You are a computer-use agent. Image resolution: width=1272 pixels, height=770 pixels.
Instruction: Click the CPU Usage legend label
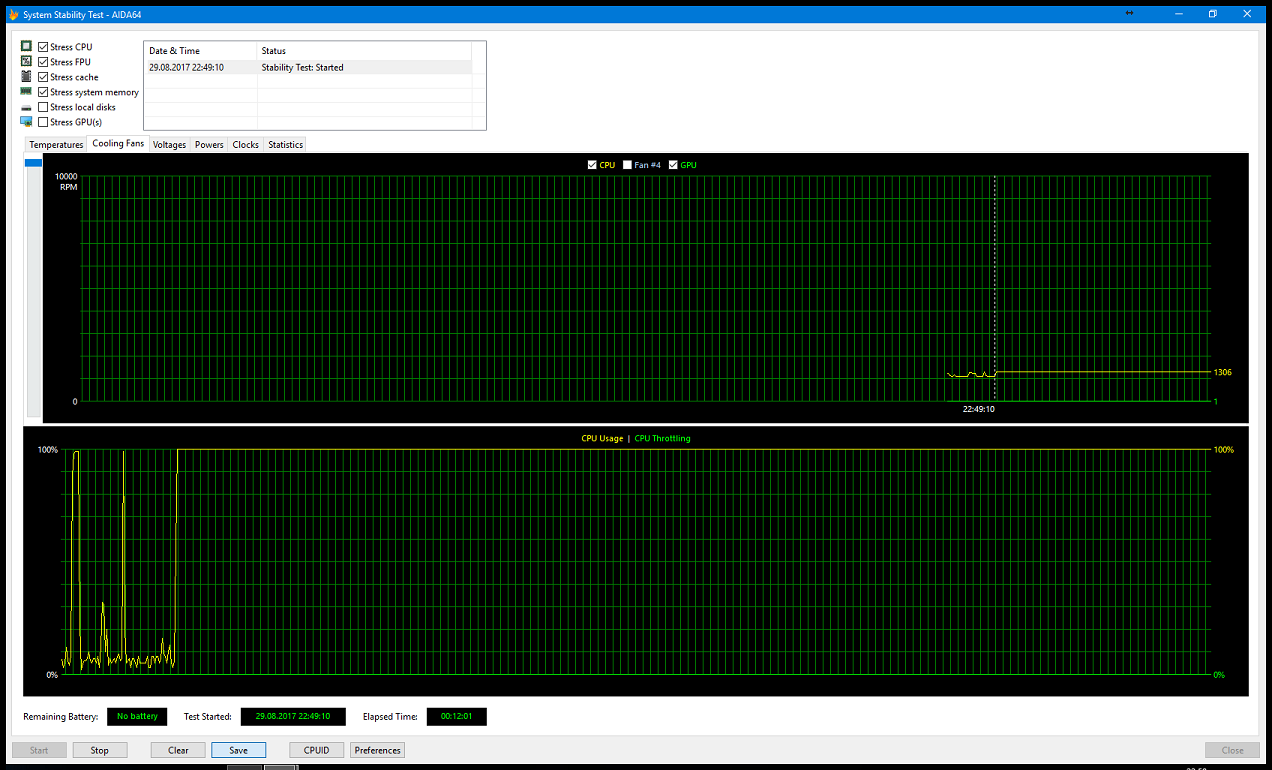(x=602, y=438)
